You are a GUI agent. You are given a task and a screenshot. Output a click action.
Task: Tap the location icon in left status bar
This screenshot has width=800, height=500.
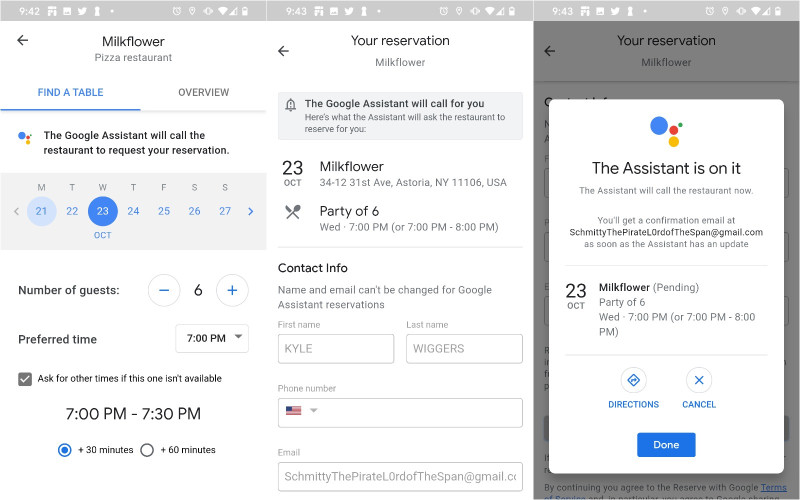[192, 11]
